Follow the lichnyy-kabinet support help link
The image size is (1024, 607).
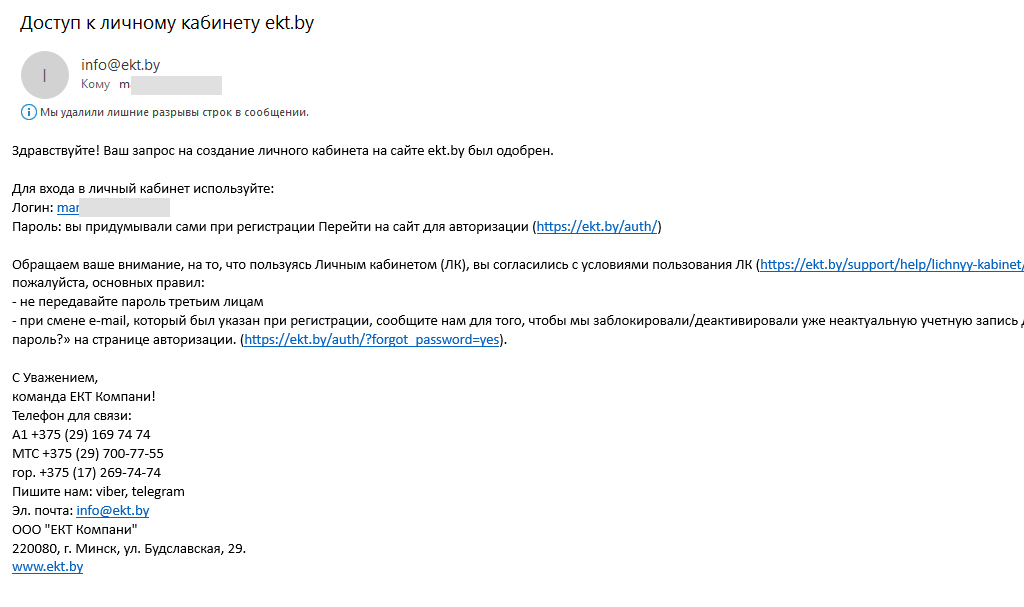coord(892,265)
